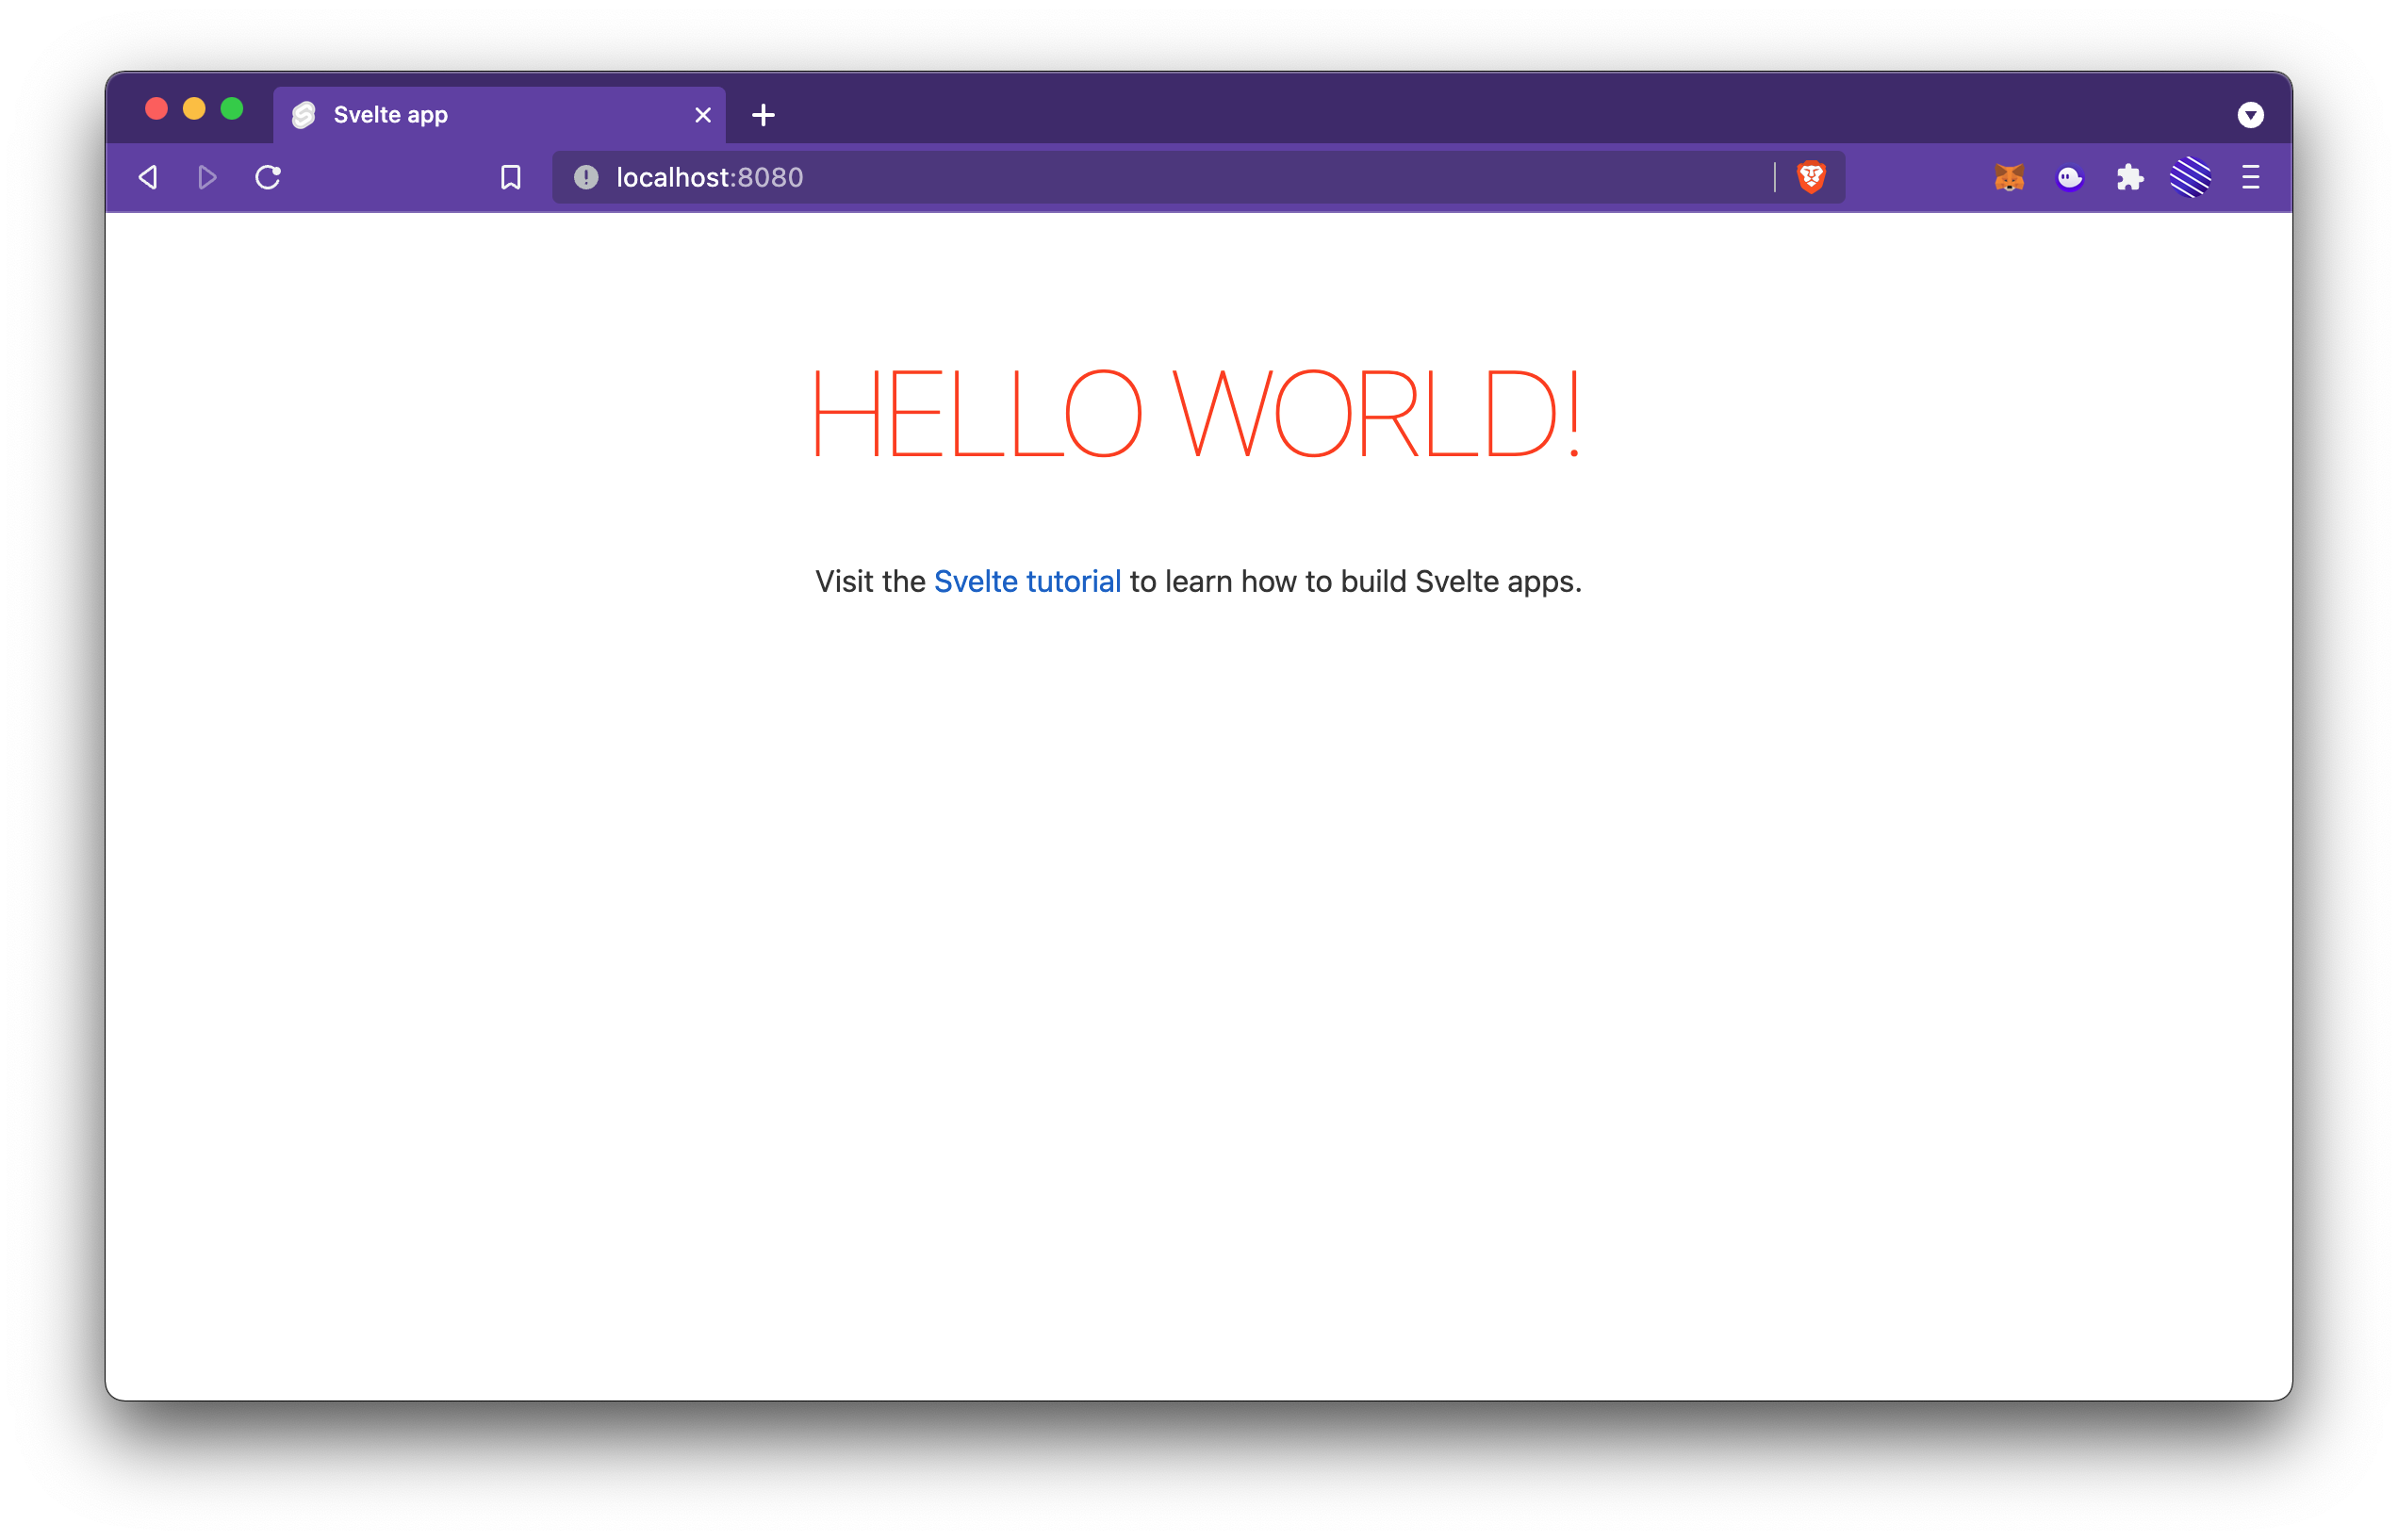Click the browser back arrow

148,178
